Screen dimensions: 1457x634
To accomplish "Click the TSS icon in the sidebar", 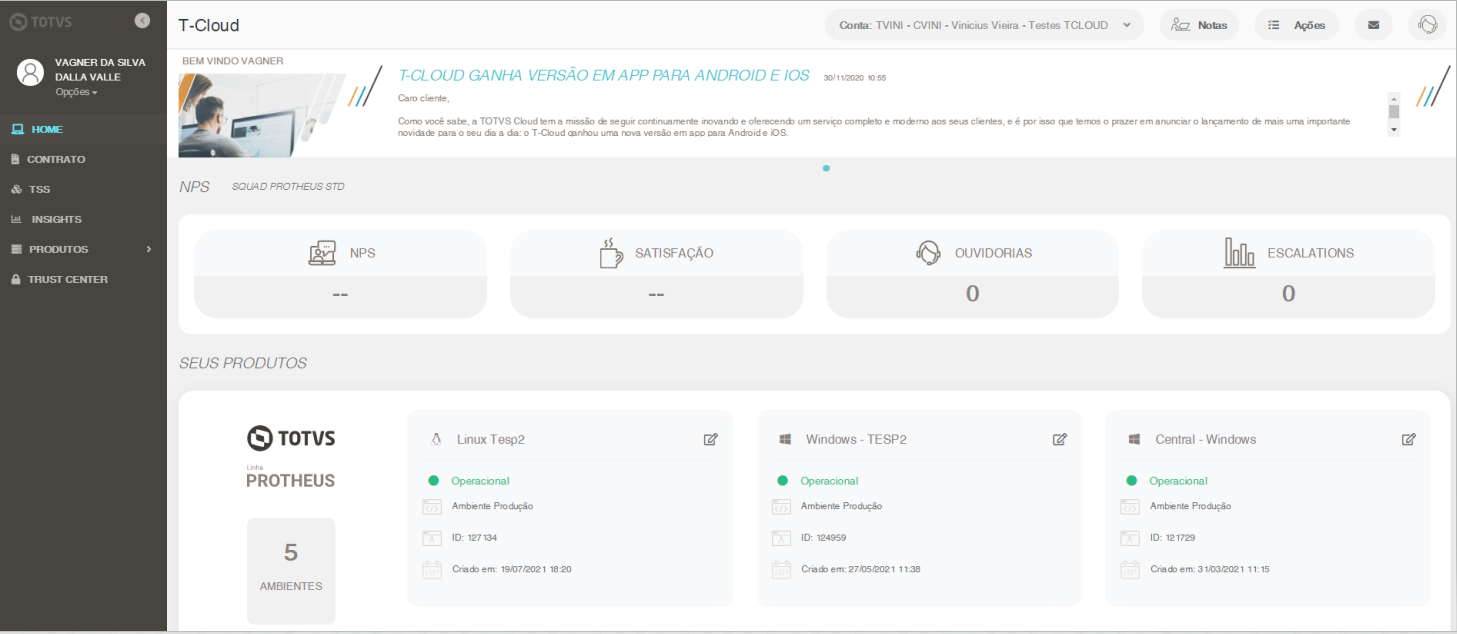I will tap(16, 189).
